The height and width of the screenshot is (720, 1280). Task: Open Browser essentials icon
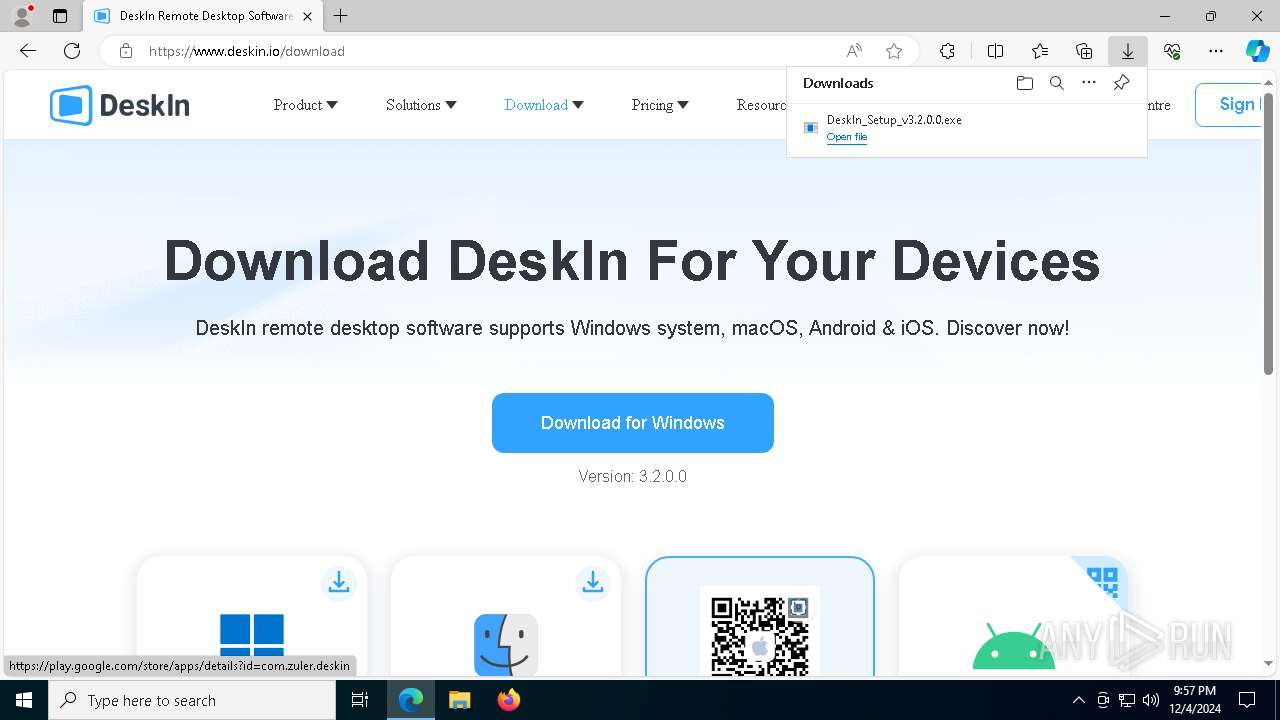pos(1172,51)
